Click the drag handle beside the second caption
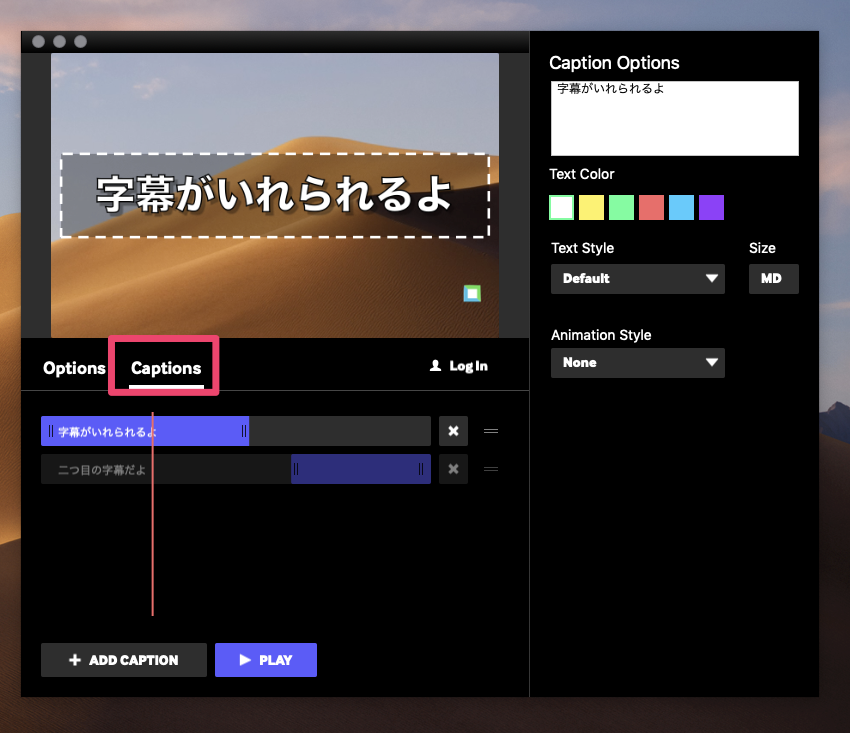The width and height of the screenshot is (850, 733). (490, 468)
